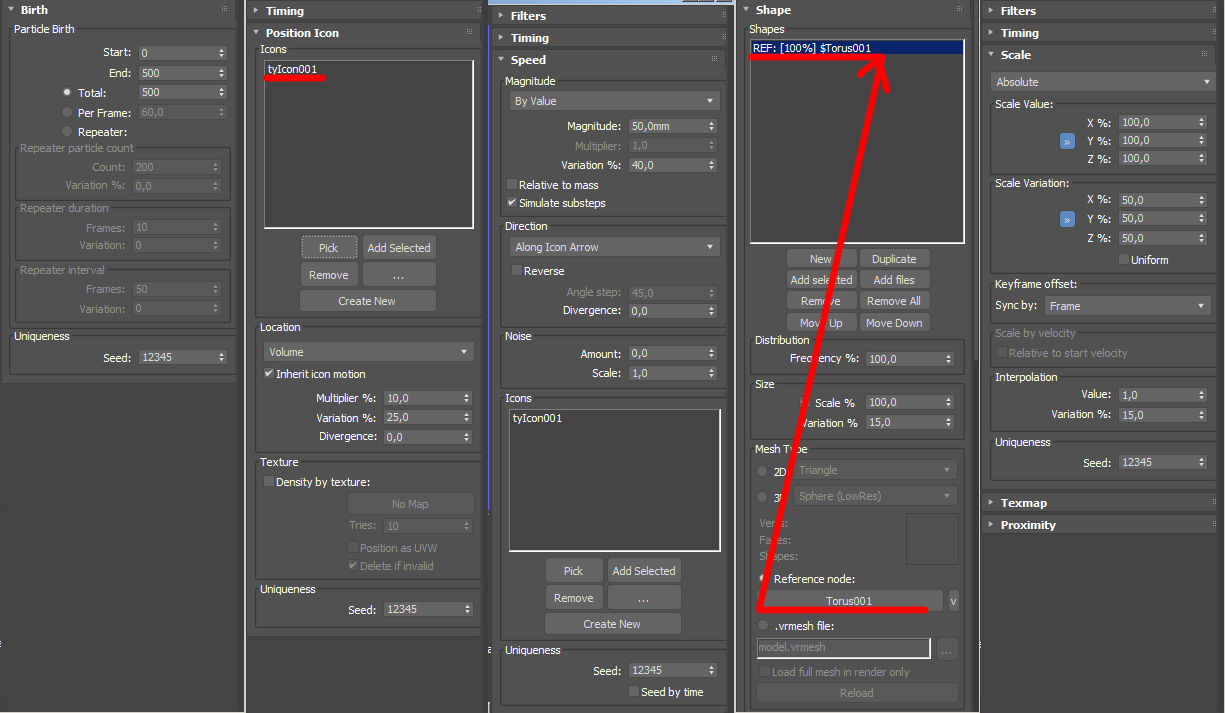The width and height of the screenshot is (1225, 713).
Task: Click the grip handle on the Shape rollout header
Action: pos(959,9)
